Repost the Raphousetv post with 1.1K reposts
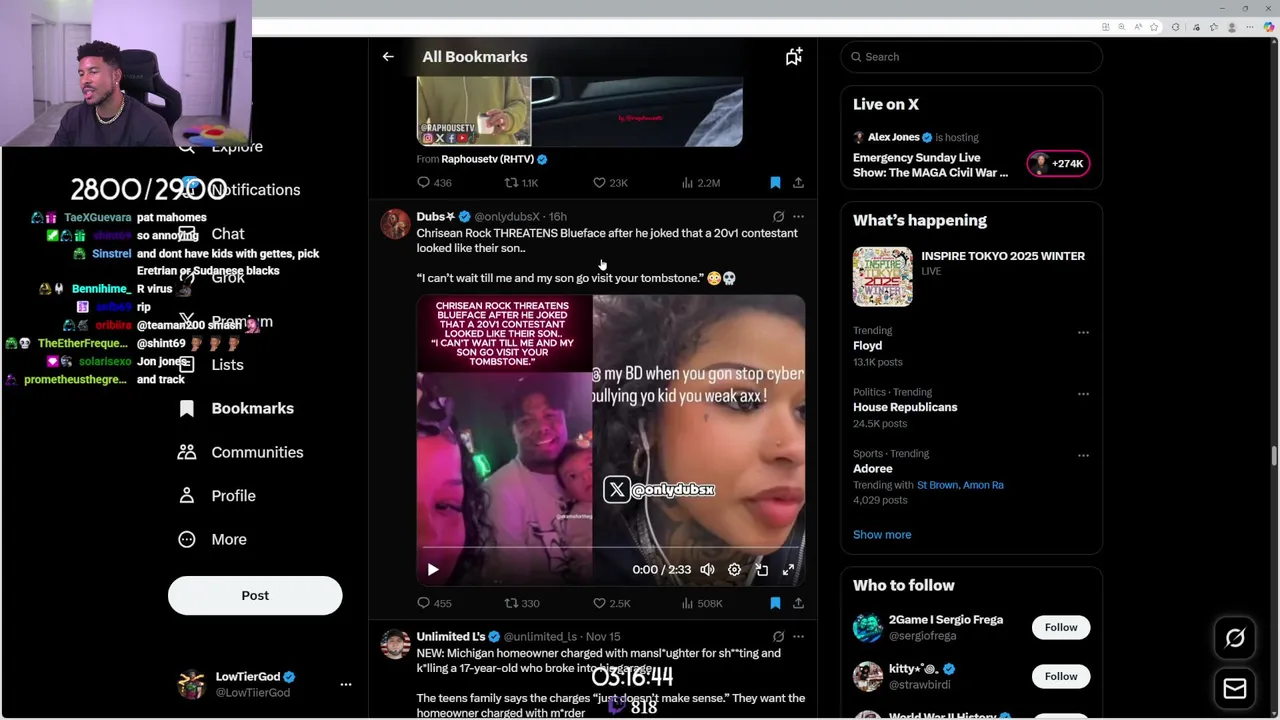This screenshot has height=720, width=1280. tap(522, 183)
